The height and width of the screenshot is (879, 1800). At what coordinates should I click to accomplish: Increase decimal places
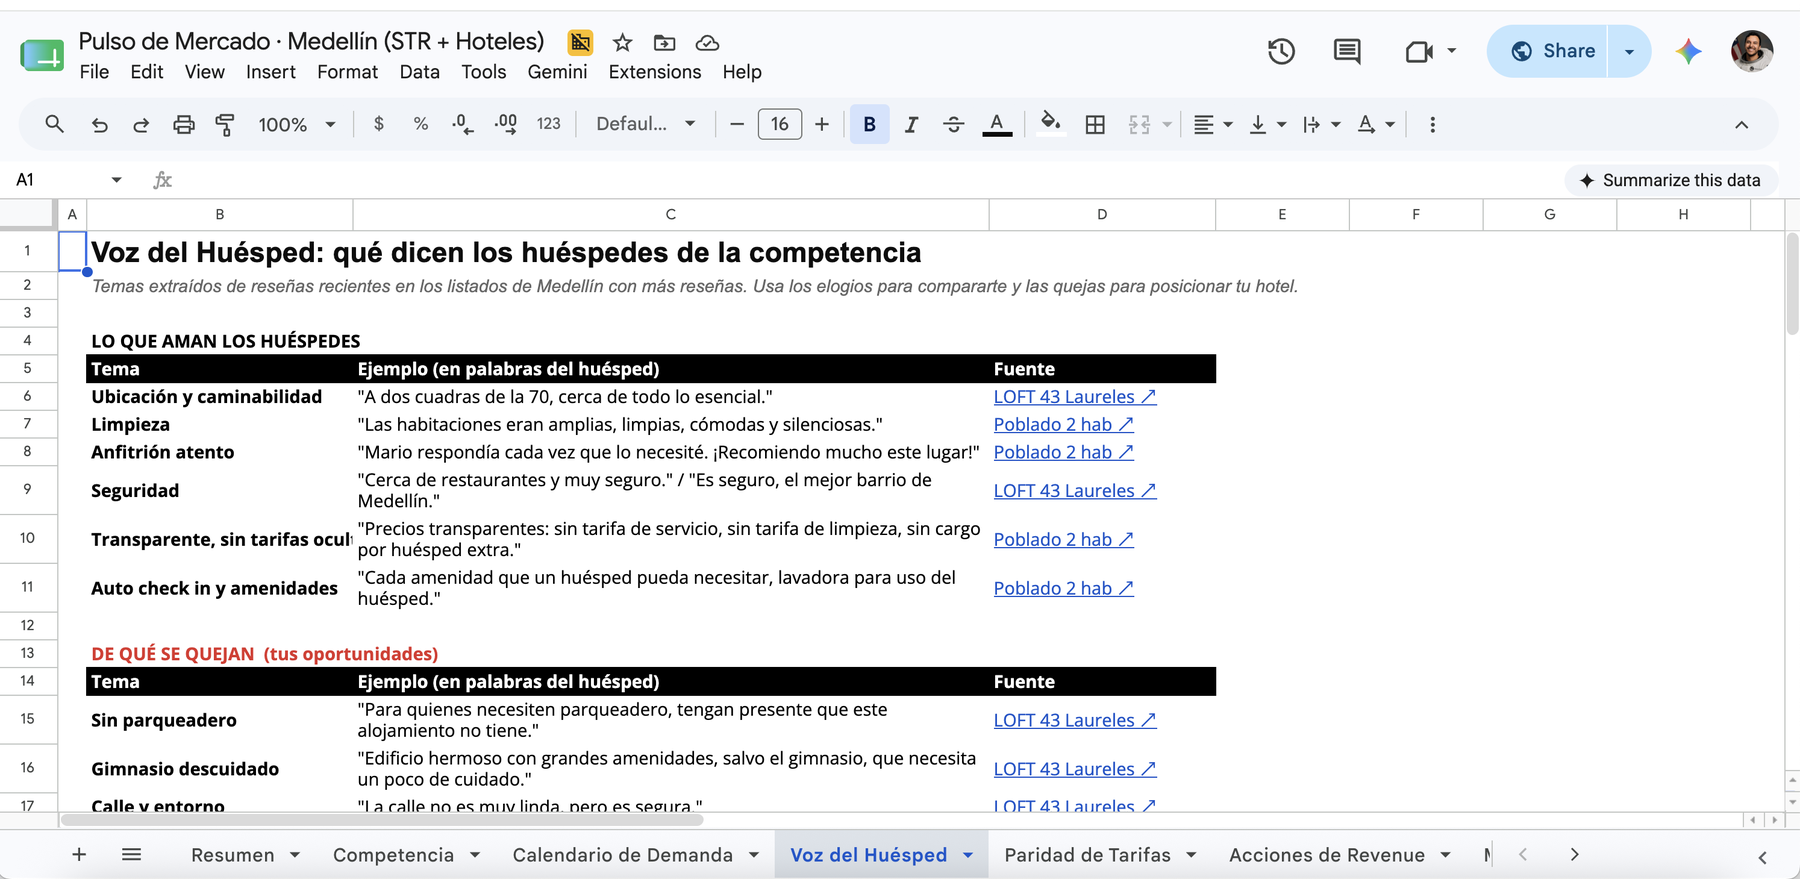point(506,124)
